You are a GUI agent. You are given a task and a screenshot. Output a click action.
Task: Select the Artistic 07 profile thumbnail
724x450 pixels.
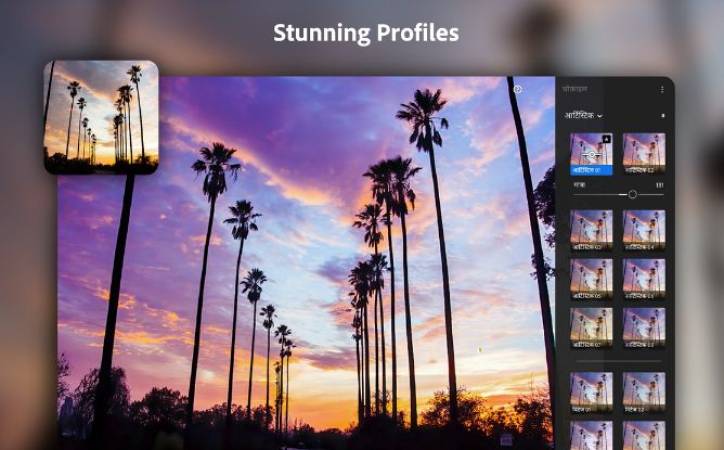click(x=591, y=328)
